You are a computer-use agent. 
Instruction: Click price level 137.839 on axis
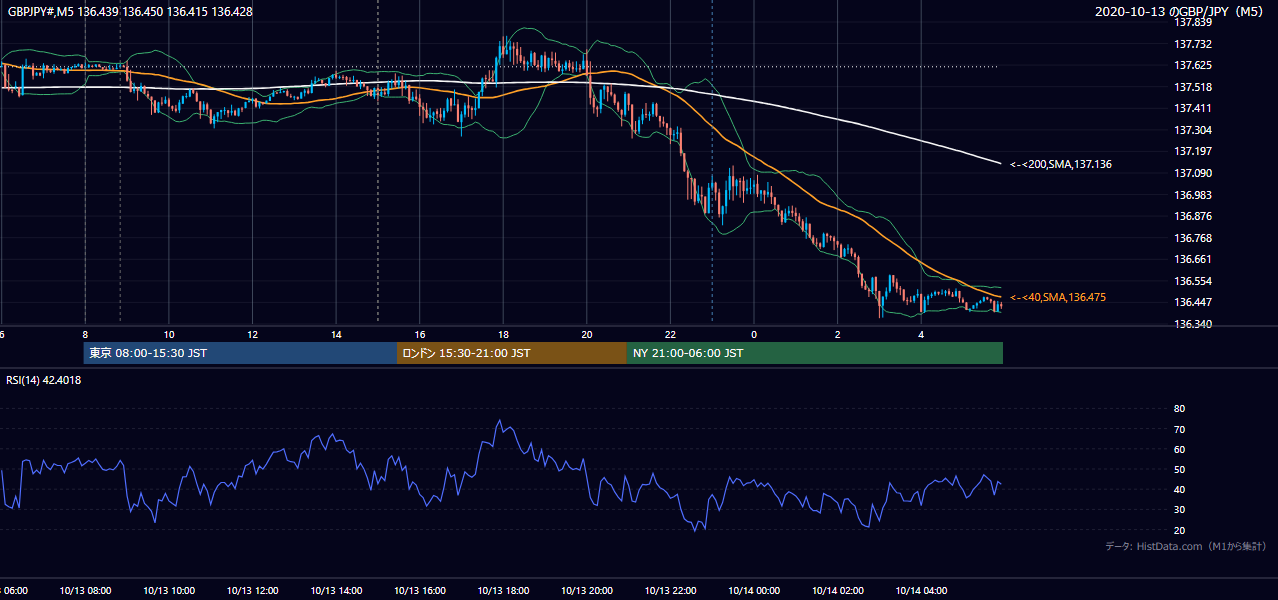1193,22
